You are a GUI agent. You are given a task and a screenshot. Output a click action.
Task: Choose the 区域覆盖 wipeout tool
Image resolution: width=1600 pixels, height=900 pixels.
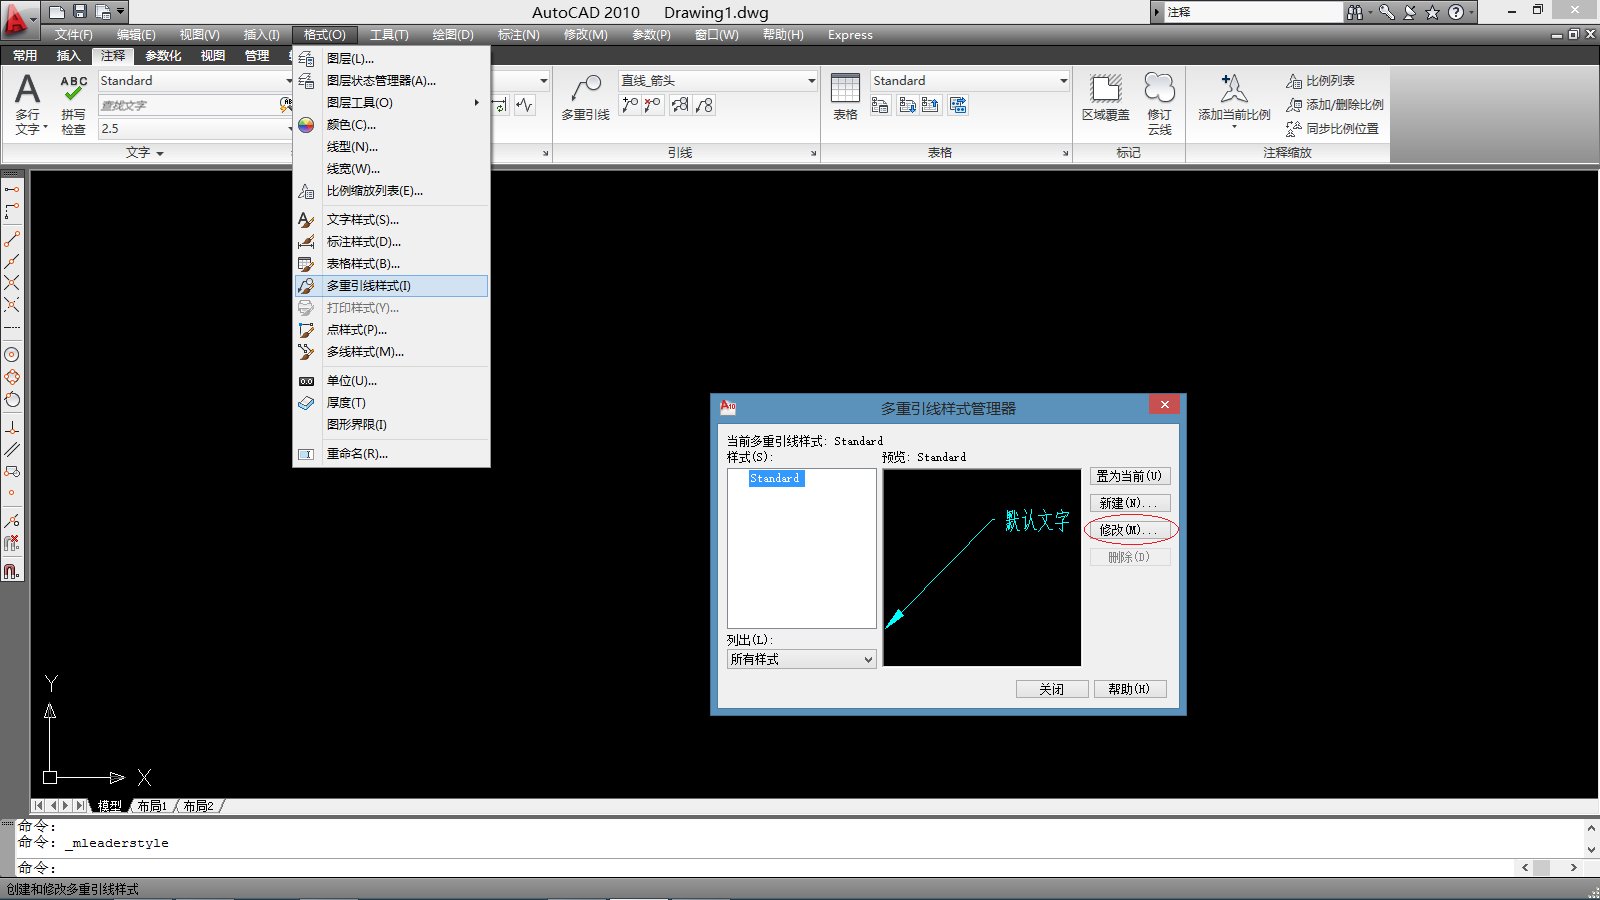(1105, 97)
